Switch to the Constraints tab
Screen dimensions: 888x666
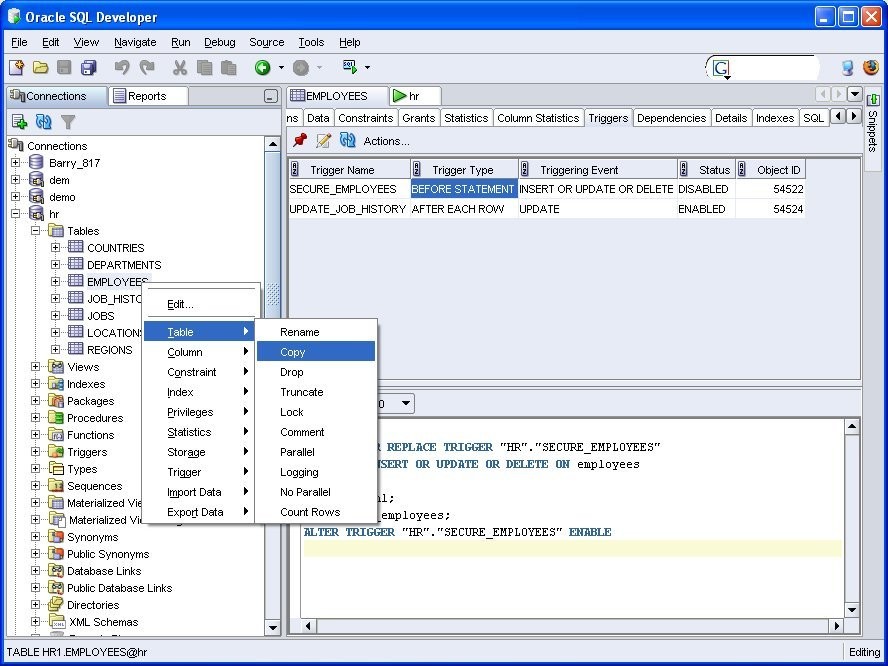tap(365, 117)
